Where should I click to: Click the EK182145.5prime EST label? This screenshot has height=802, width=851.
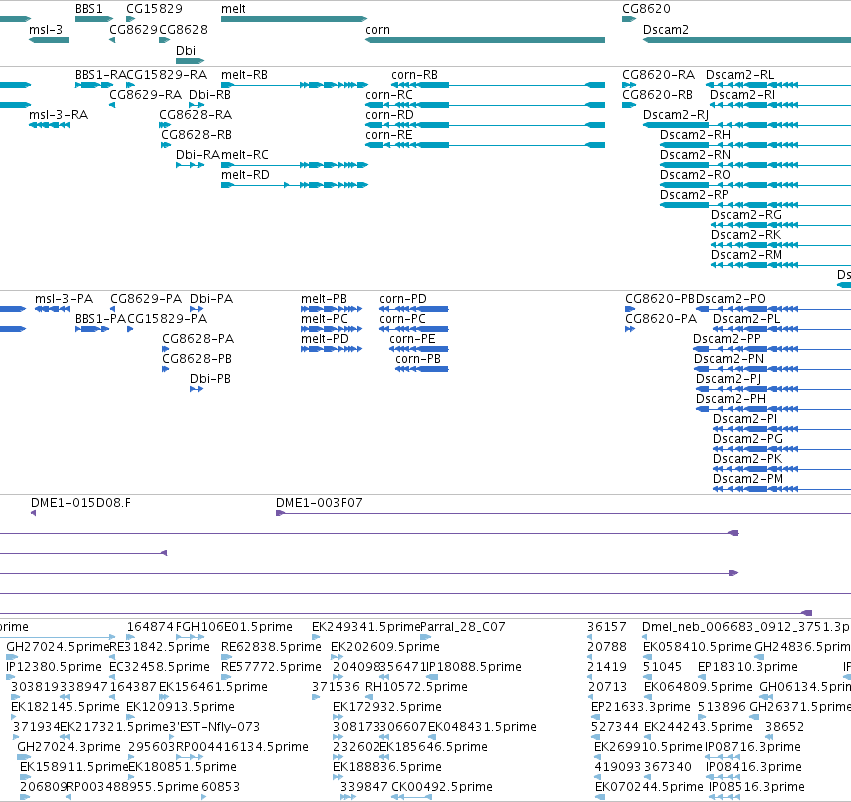point(65,707)
